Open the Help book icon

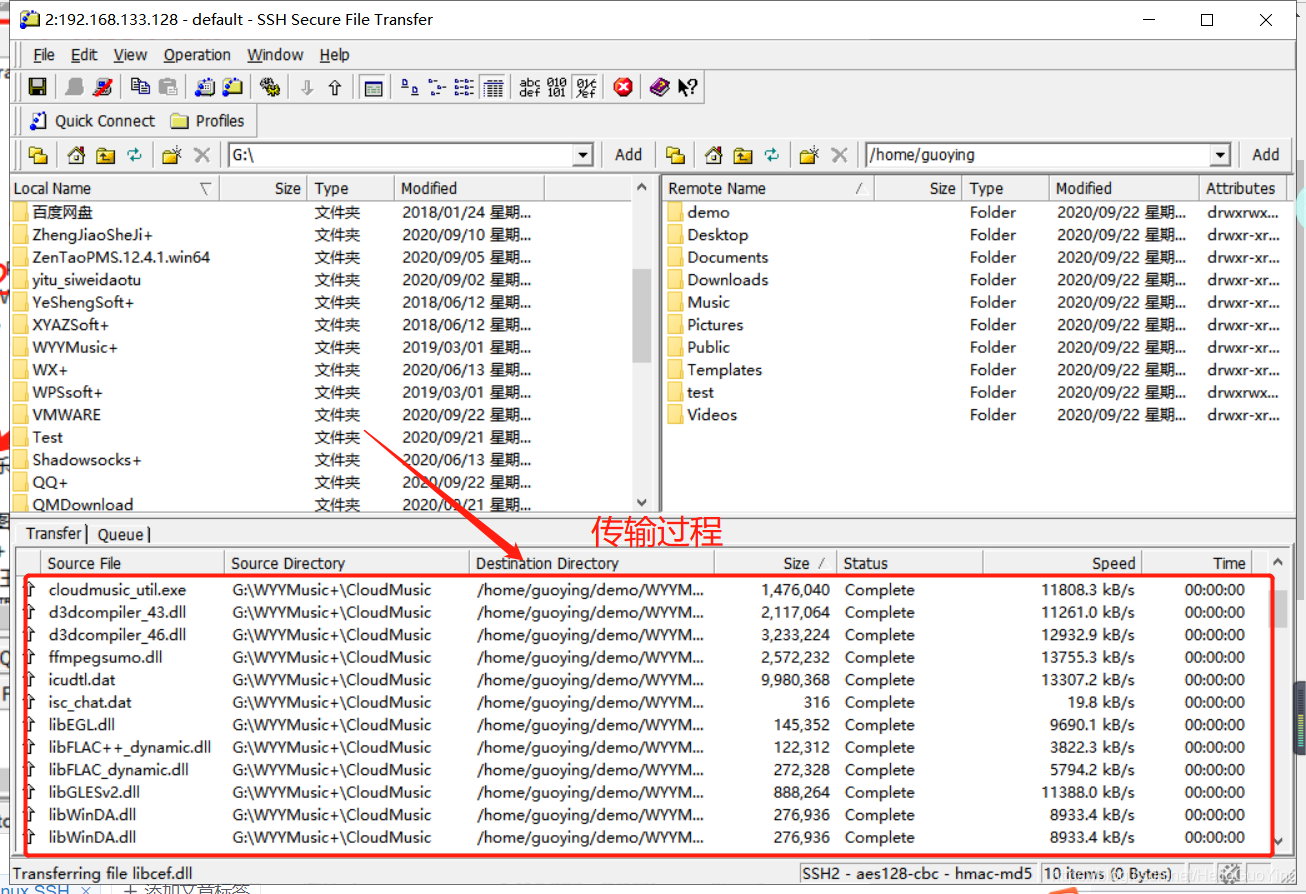[x=658, y=87]
